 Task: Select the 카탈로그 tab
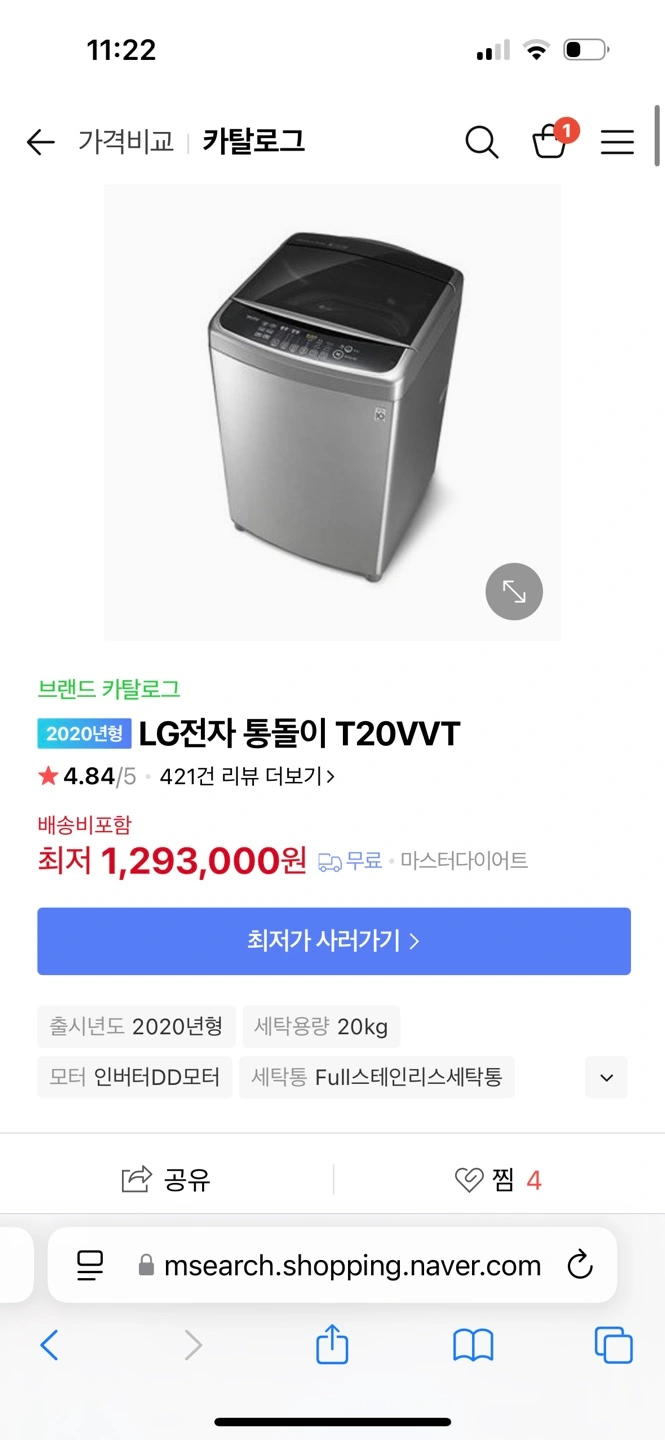tap(253, 142)
